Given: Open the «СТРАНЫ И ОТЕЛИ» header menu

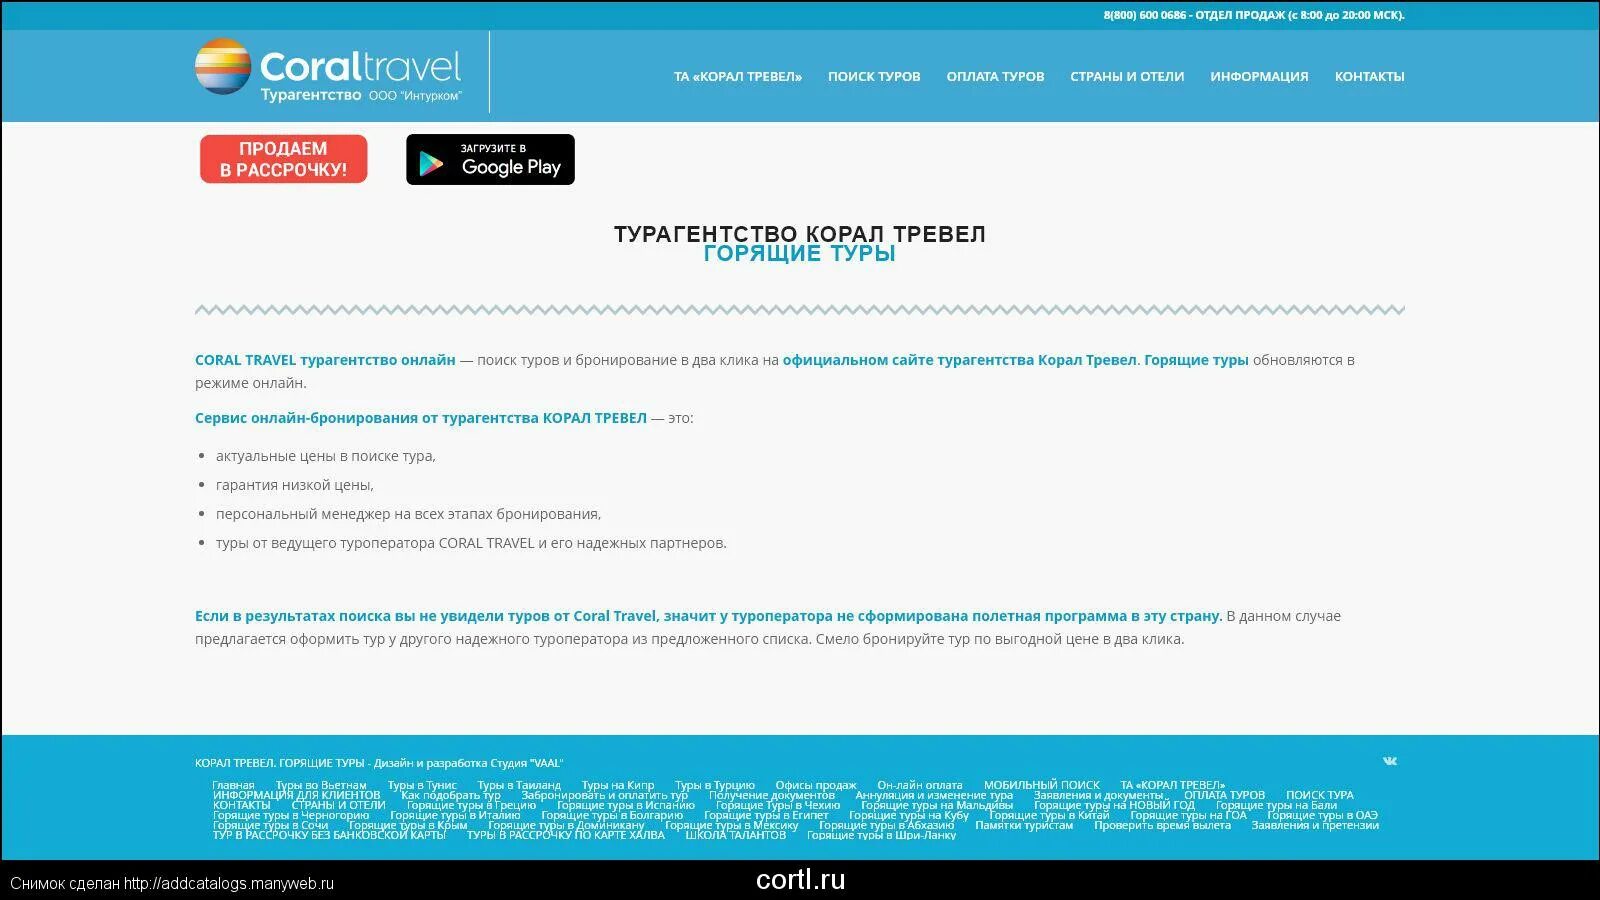Looking at the screenshot, I should (x=1127, y=77).
